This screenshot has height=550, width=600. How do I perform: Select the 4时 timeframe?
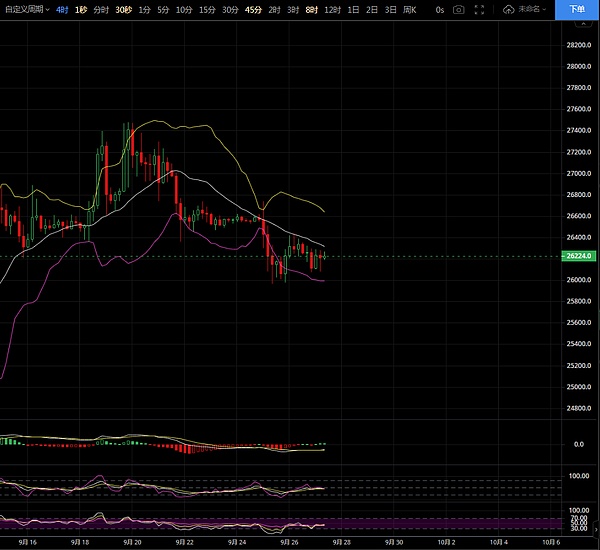[63, 9]
